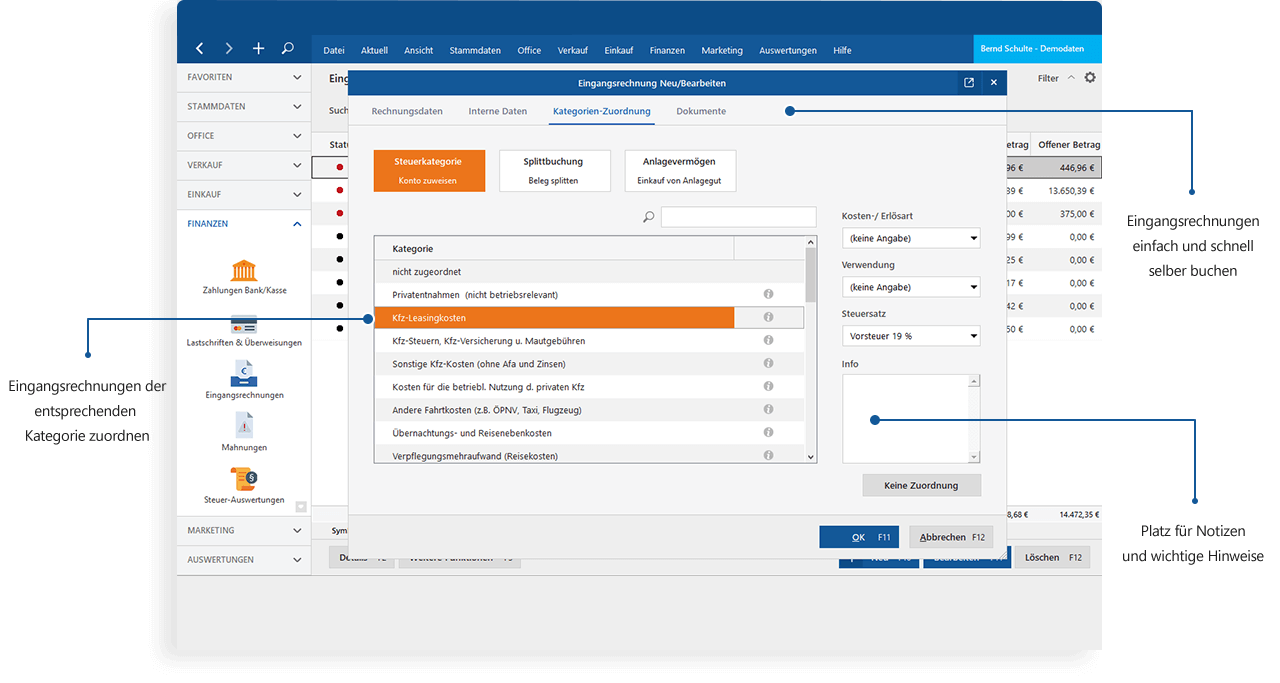This screenshot has height=683, width=1280.
Task: Click info icon for Kfz-Leasingkosten row
Action: pyautogui.click(x=768, y=317)
